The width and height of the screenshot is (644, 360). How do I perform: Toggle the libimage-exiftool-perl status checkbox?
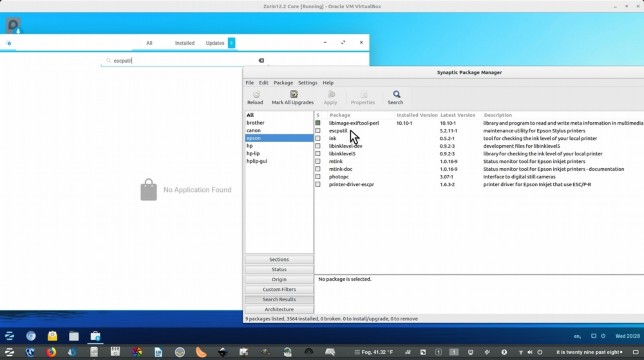(318, 123)
